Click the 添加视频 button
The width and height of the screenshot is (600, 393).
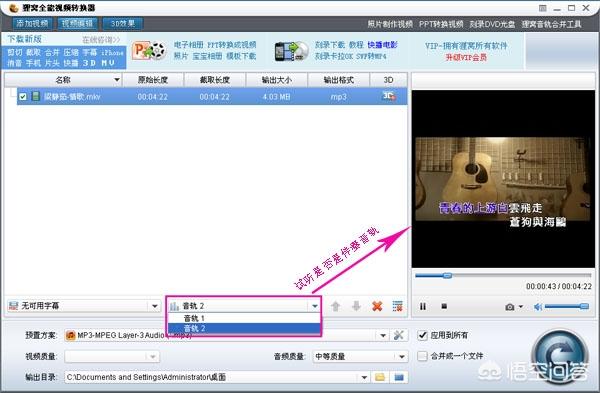pos(32,23)
